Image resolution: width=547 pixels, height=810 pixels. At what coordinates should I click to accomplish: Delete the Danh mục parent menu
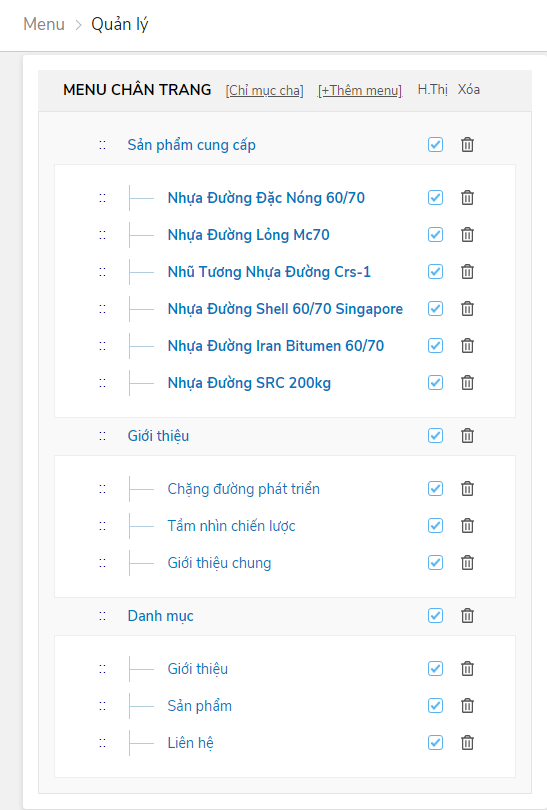(467, 615)
